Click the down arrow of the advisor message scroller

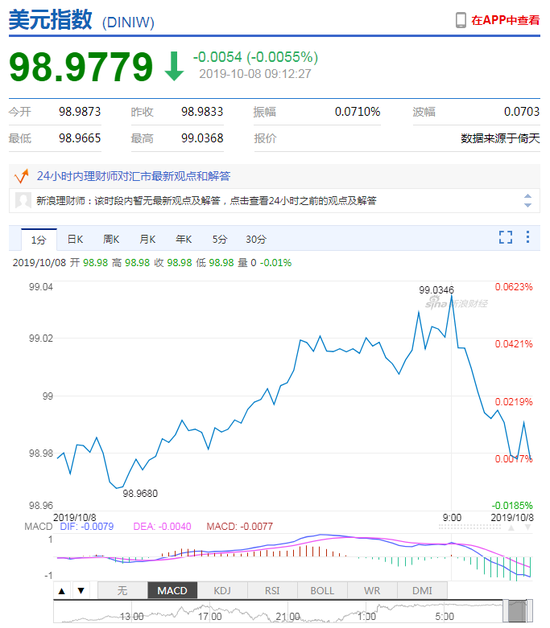[x=528, y=205]
